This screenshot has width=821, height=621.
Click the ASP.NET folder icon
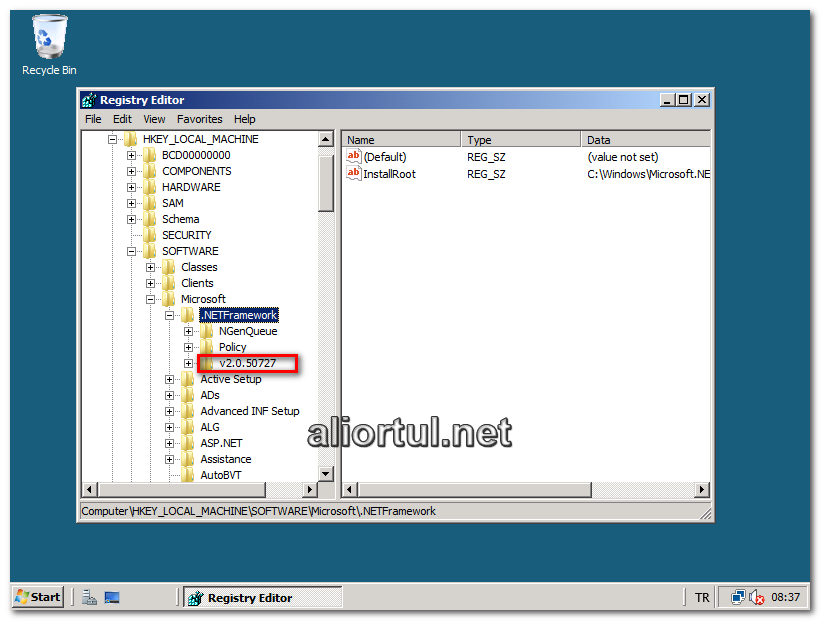(187, 443)
